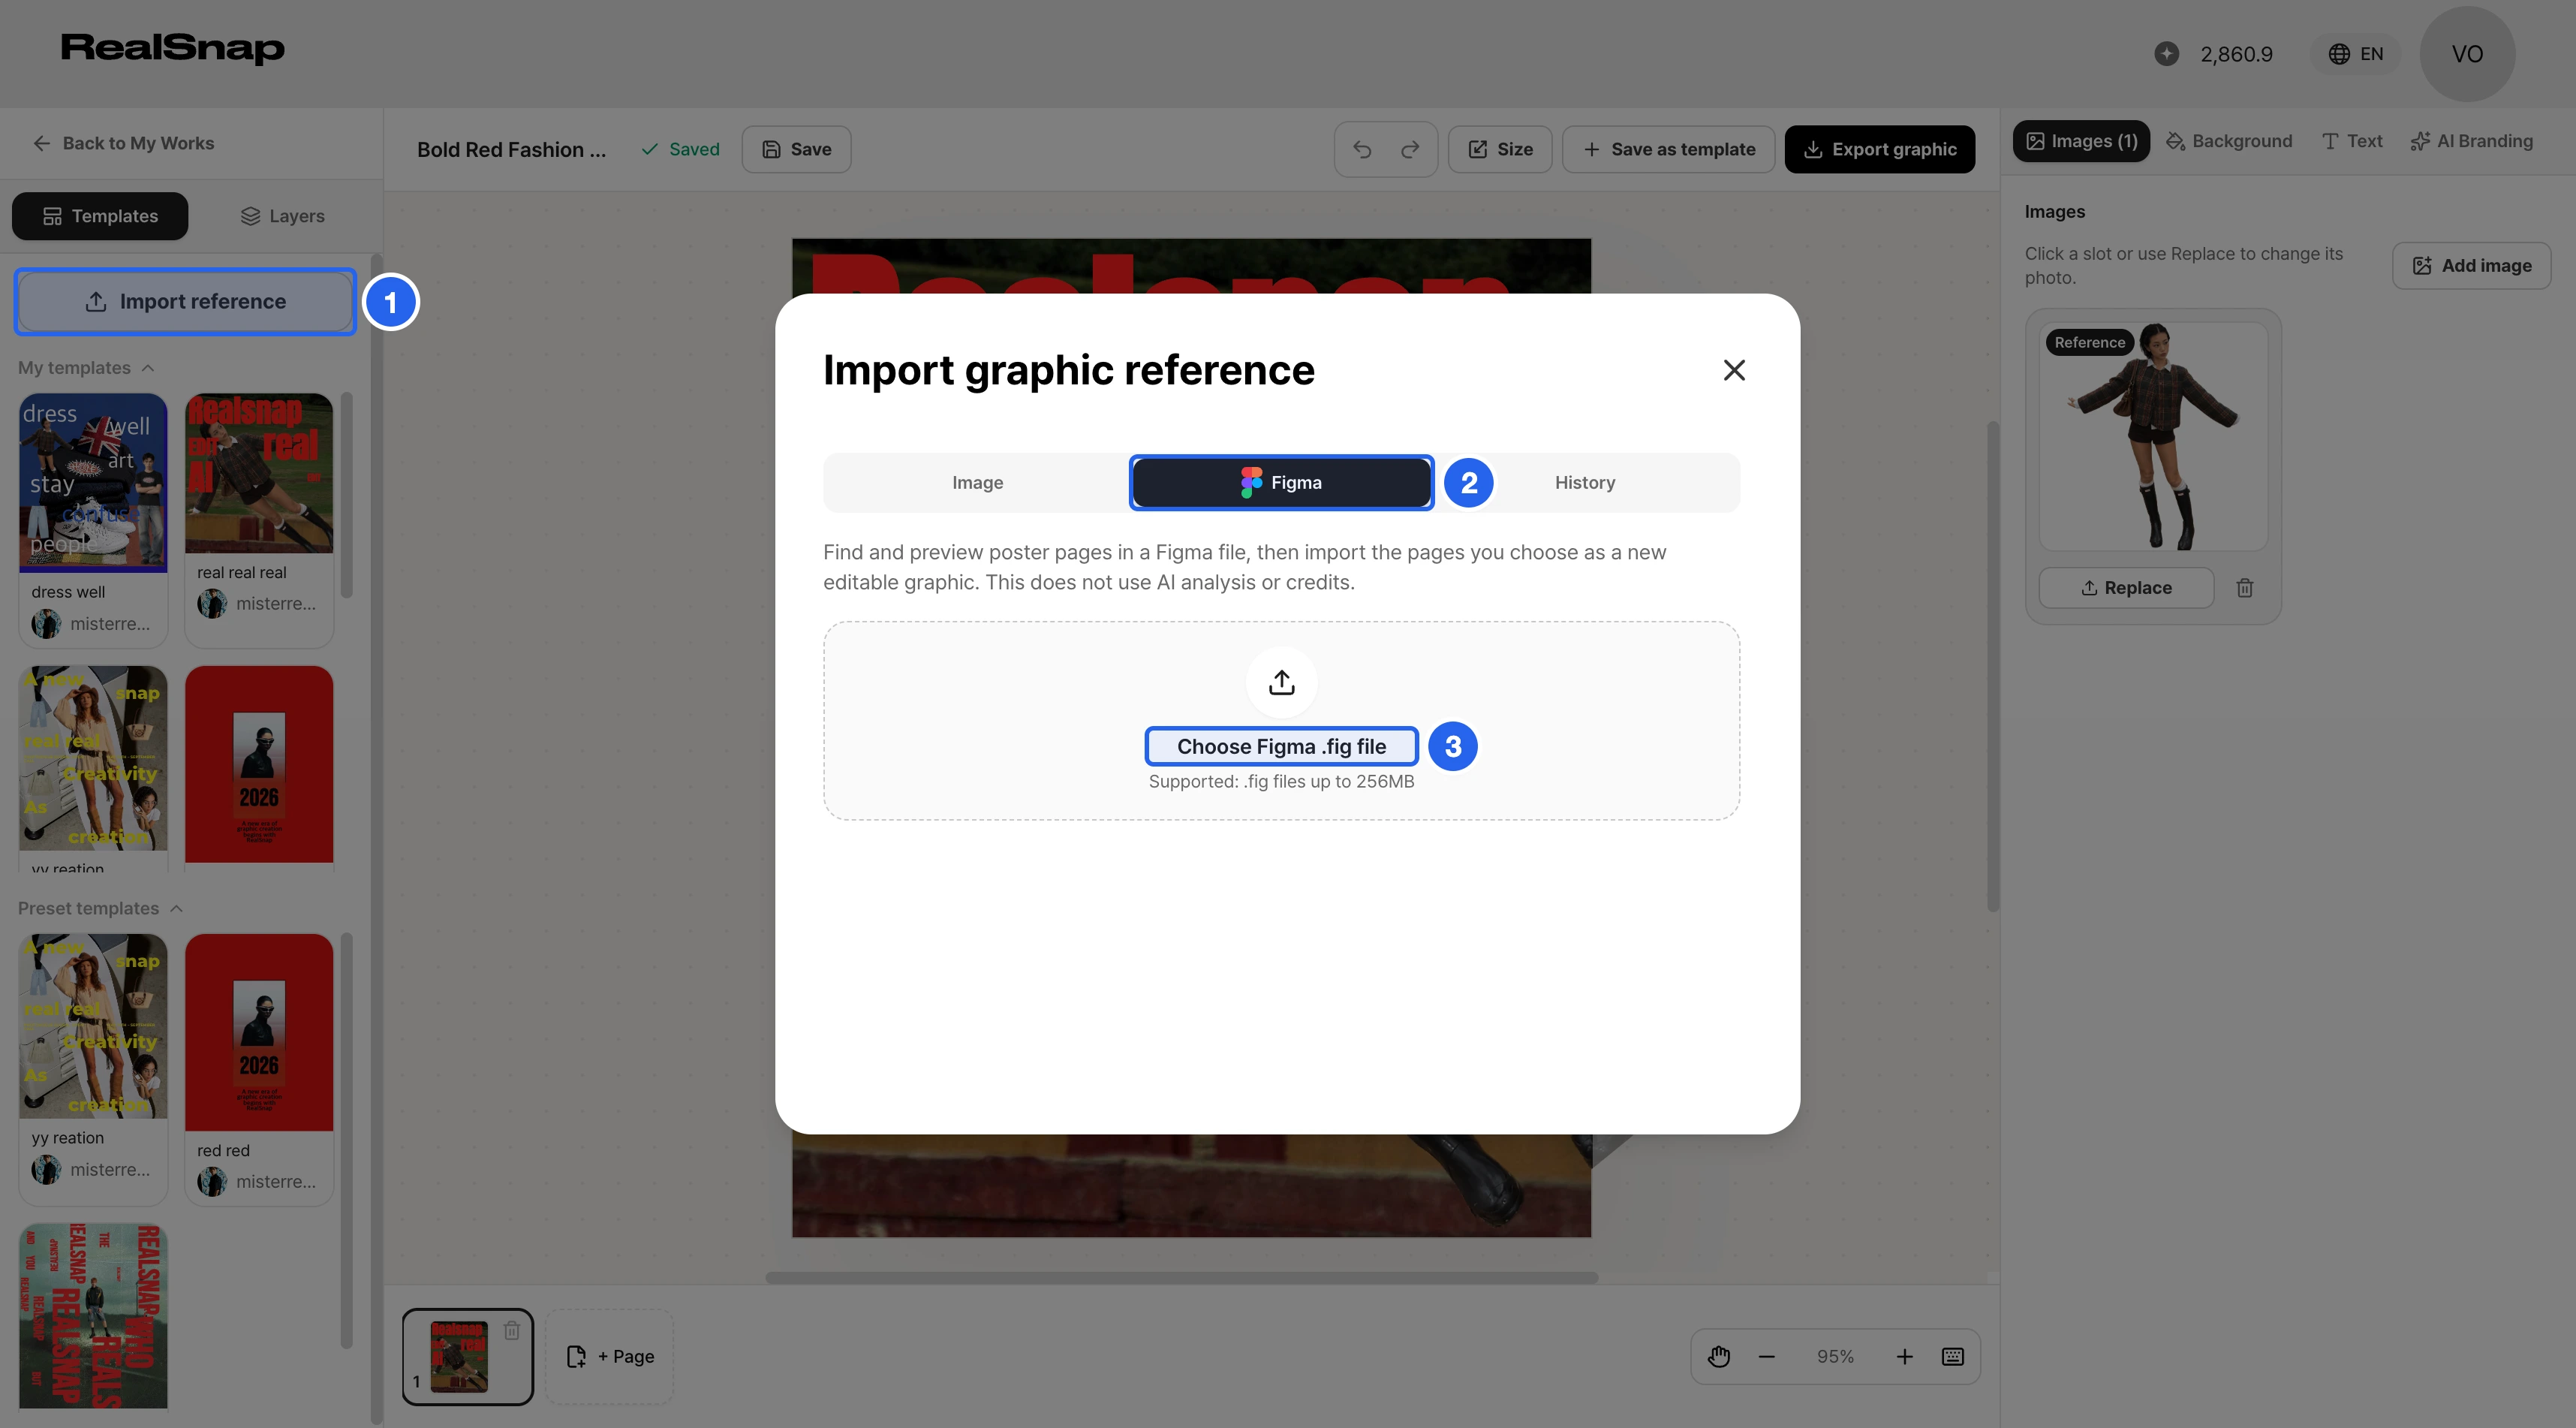Click the credits coin icon
This screenshot has width=2576, height=1428.
pyautogui.click(x=2167, y=54)
